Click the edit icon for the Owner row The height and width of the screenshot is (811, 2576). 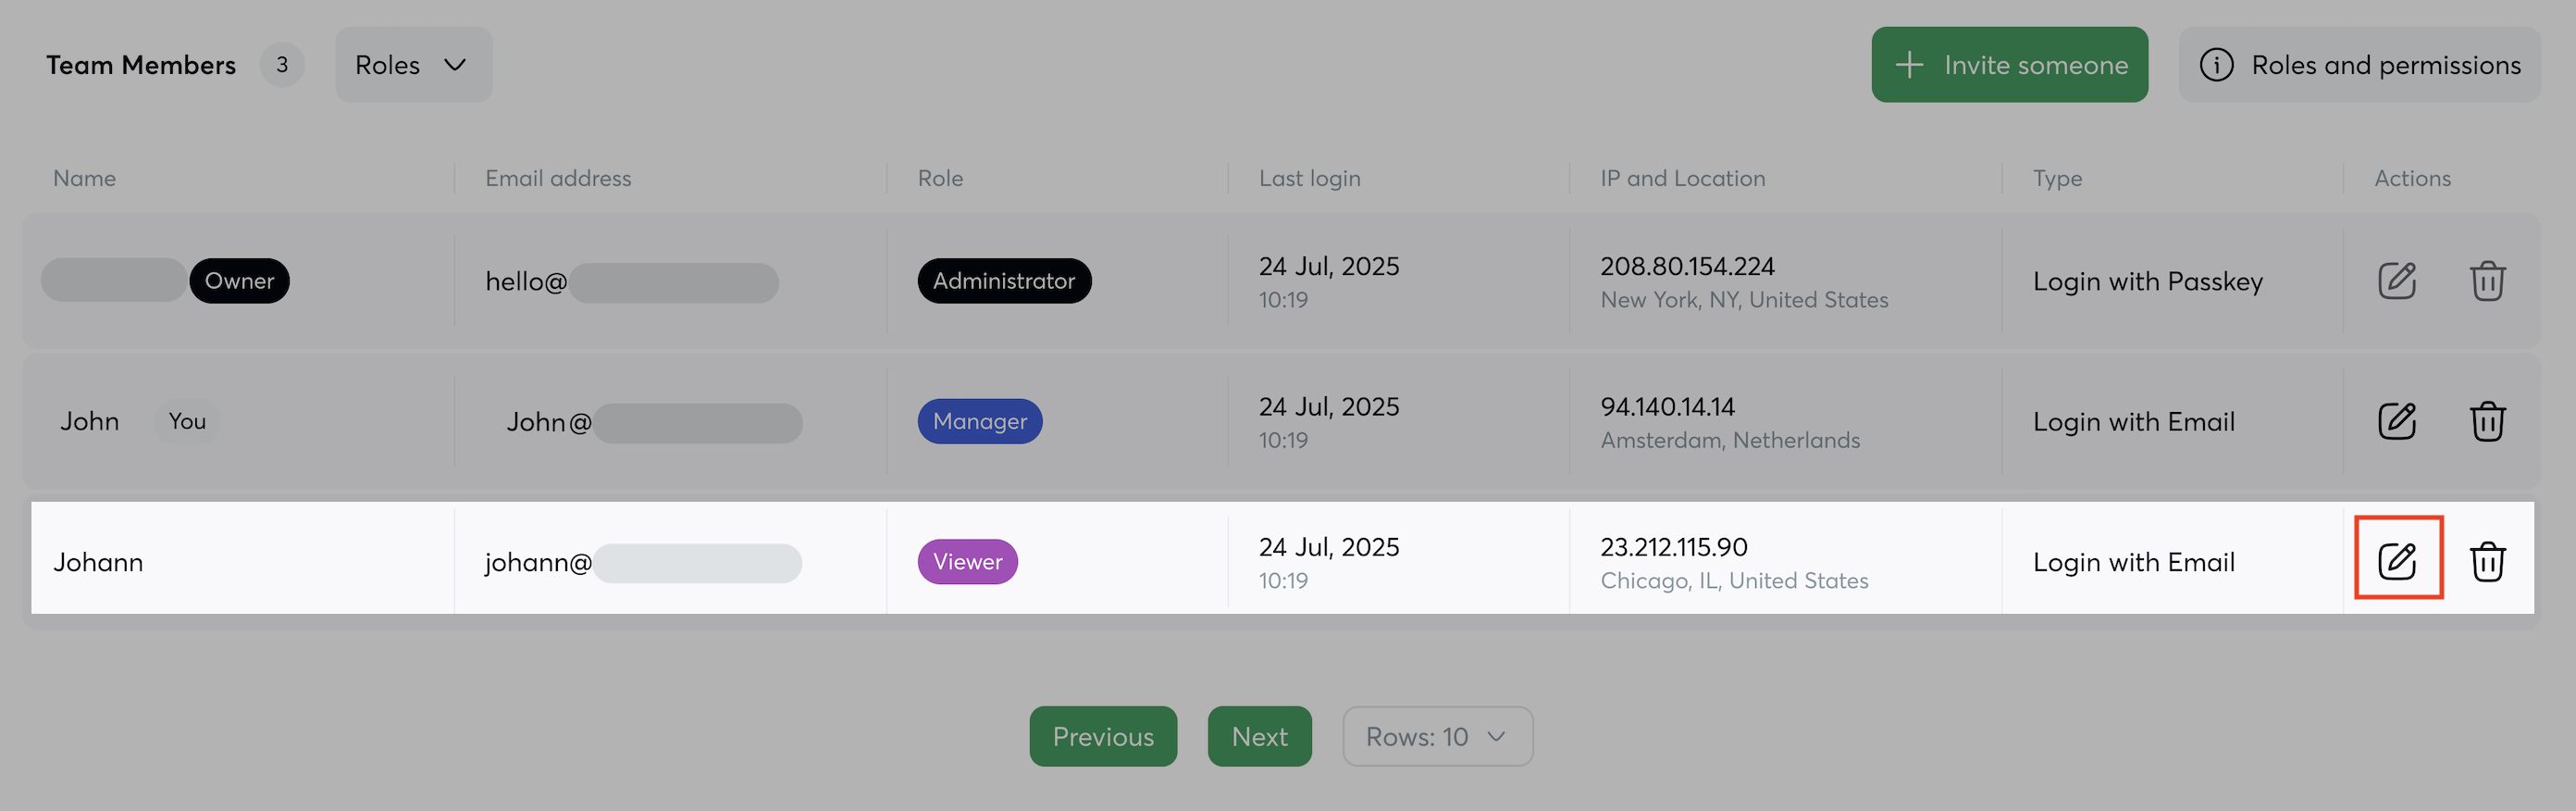(x=2397, y=281)
